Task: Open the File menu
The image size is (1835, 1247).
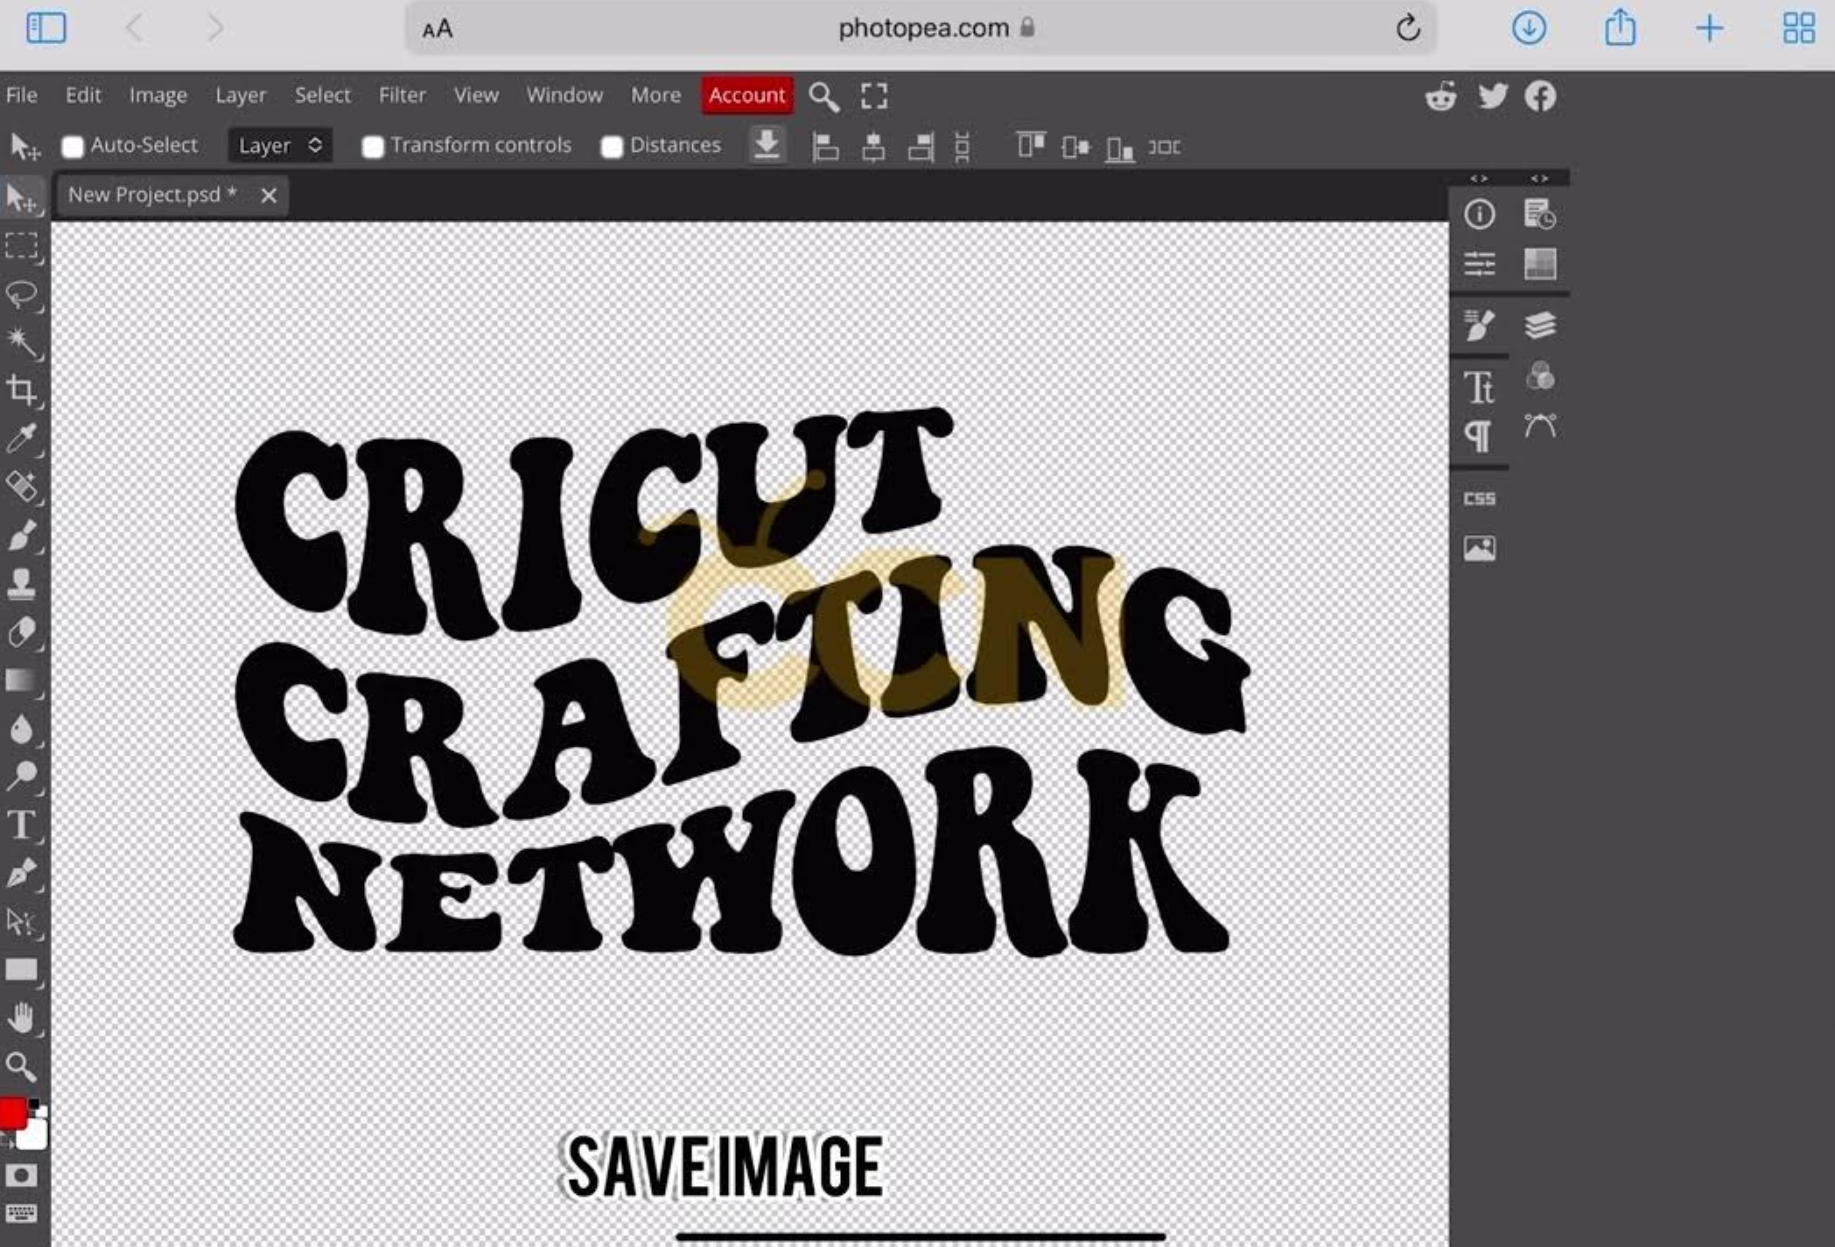Action: (x=22, y=95)
